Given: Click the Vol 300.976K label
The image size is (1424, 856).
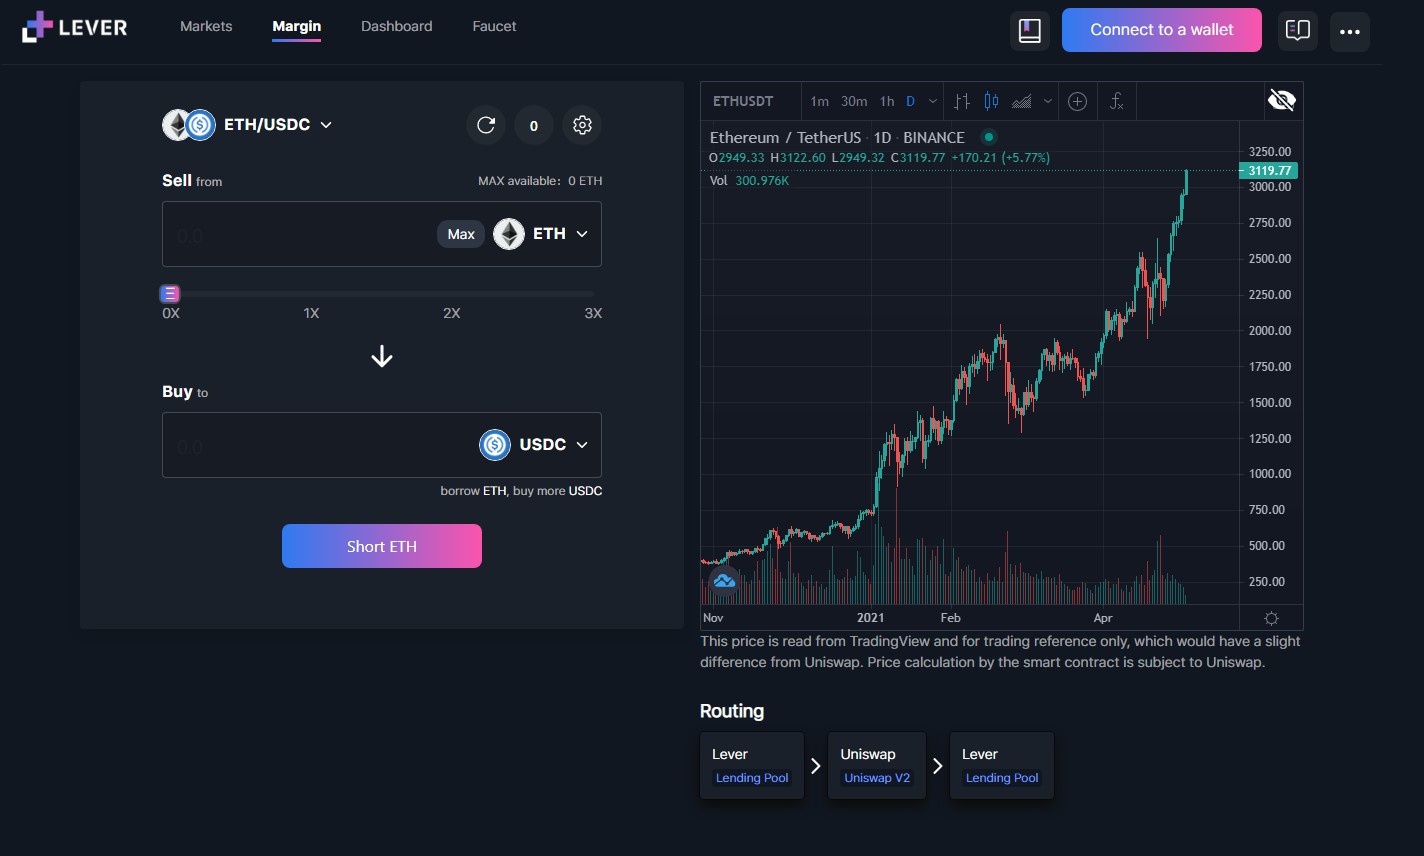Looking at the screenshot, I should click(749, 181).
